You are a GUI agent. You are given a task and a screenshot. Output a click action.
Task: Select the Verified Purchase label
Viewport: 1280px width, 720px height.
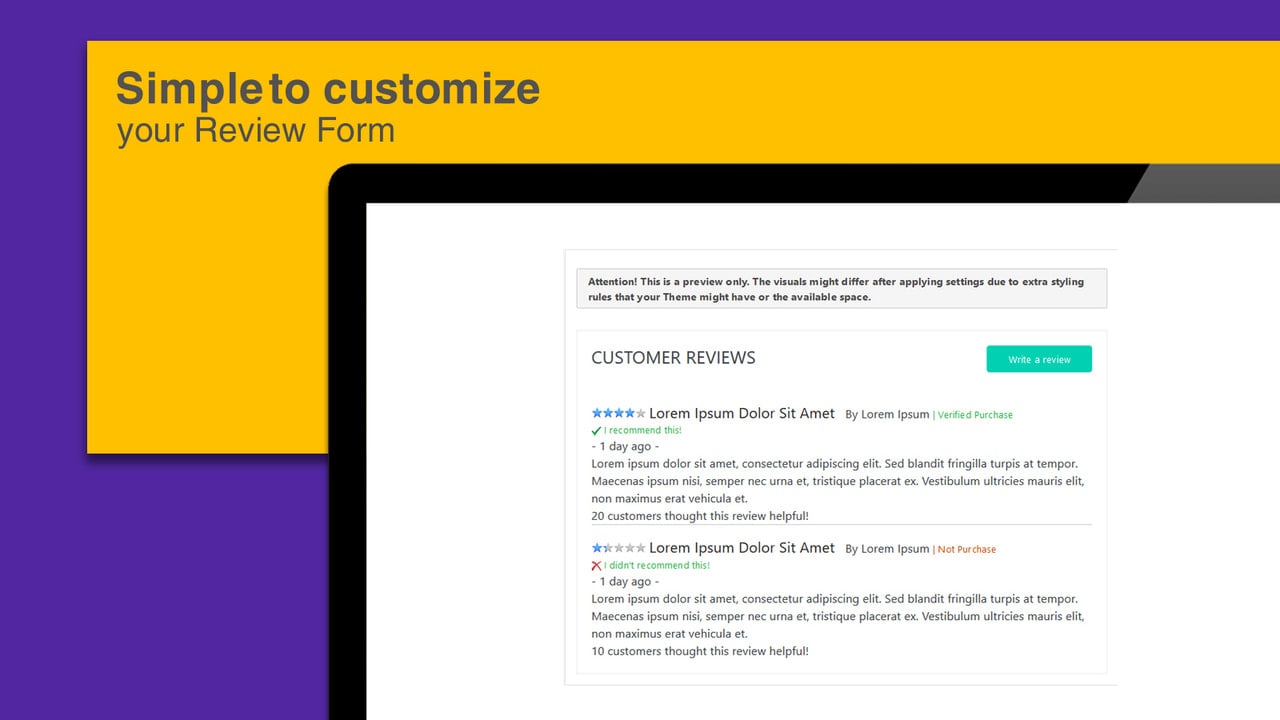pos(975,415)
